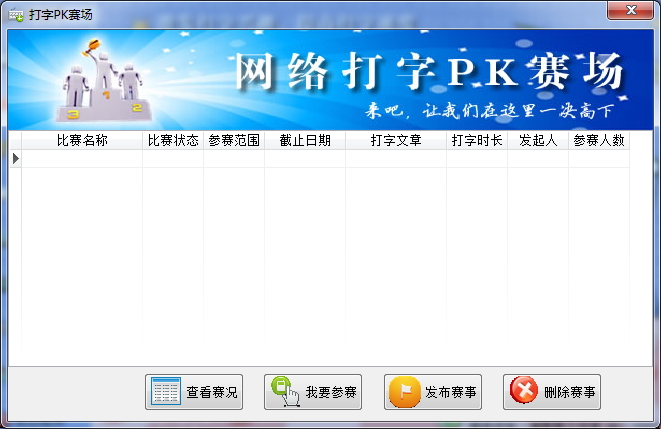The image size is (661, 429).
Task: Close the 打字PK赛场 window
Action: (x=630, y=10)
